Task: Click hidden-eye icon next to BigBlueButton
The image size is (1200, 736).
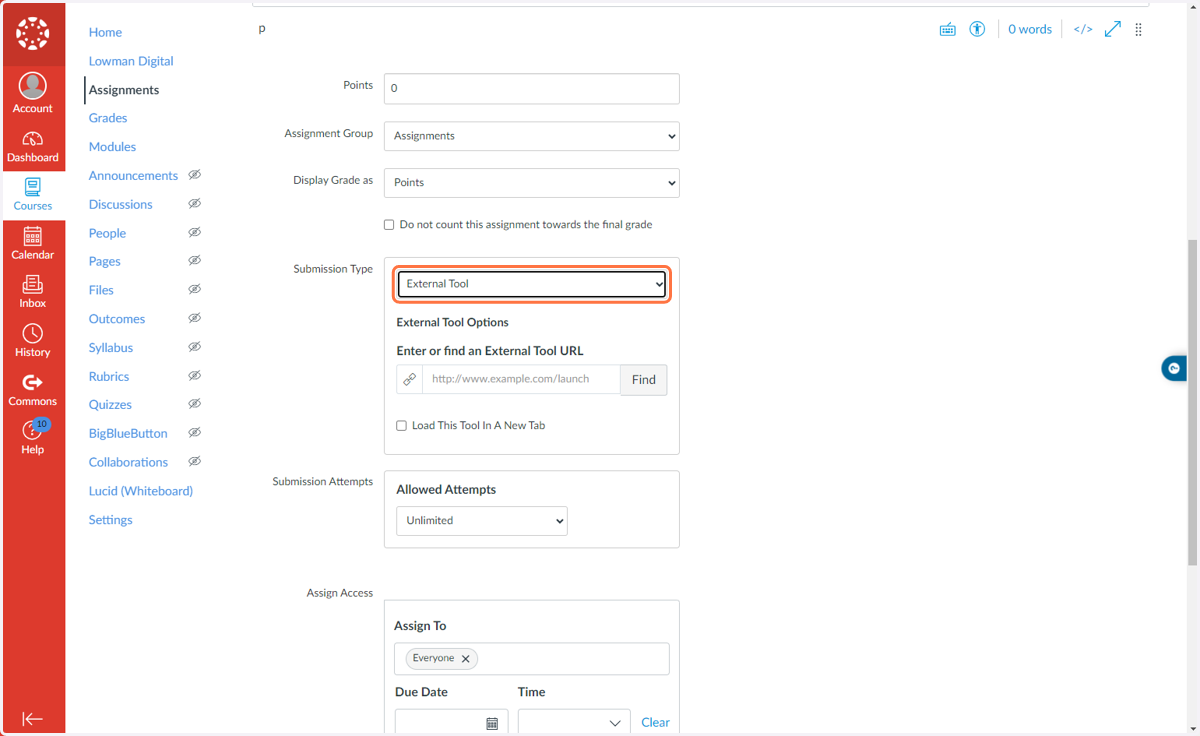Action: [x=195, y=433]
